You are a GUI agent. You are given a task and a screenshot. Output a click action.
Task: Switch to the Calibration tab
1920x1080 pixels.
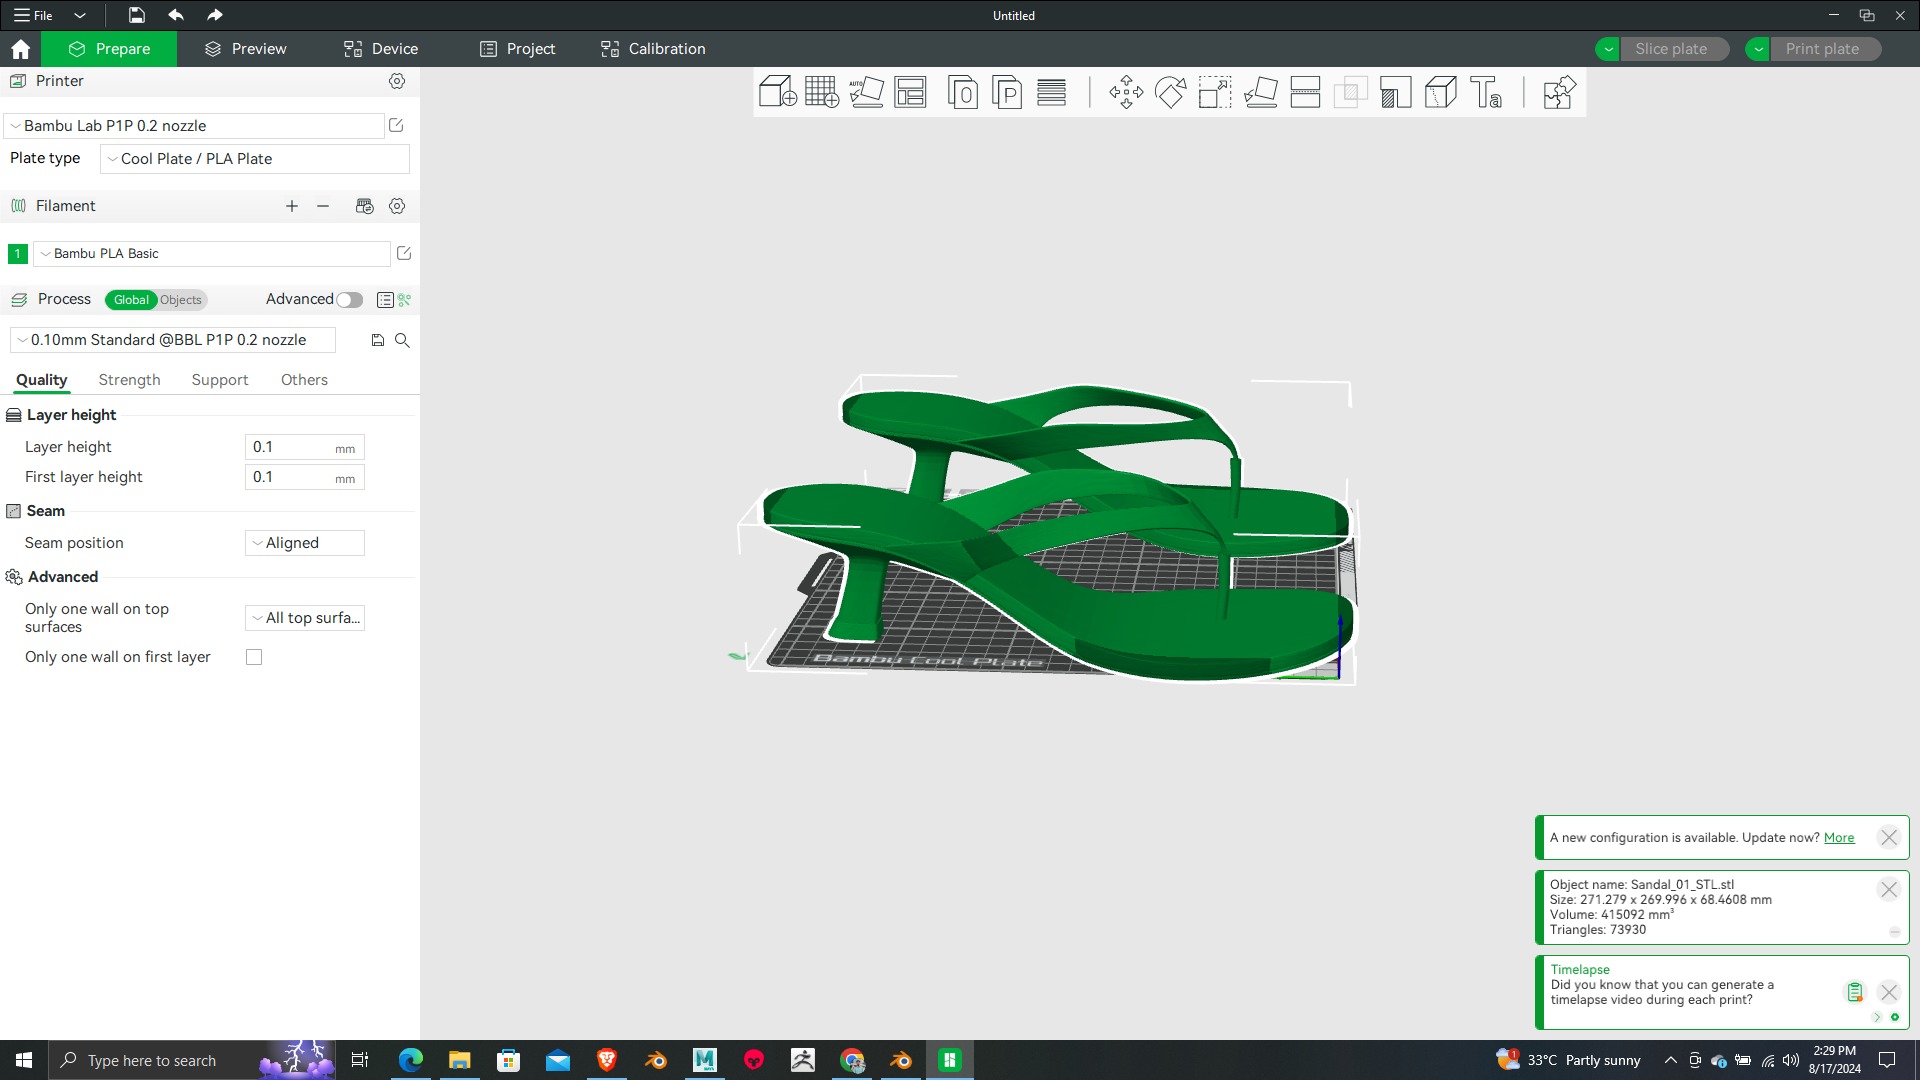click(653, 49)
